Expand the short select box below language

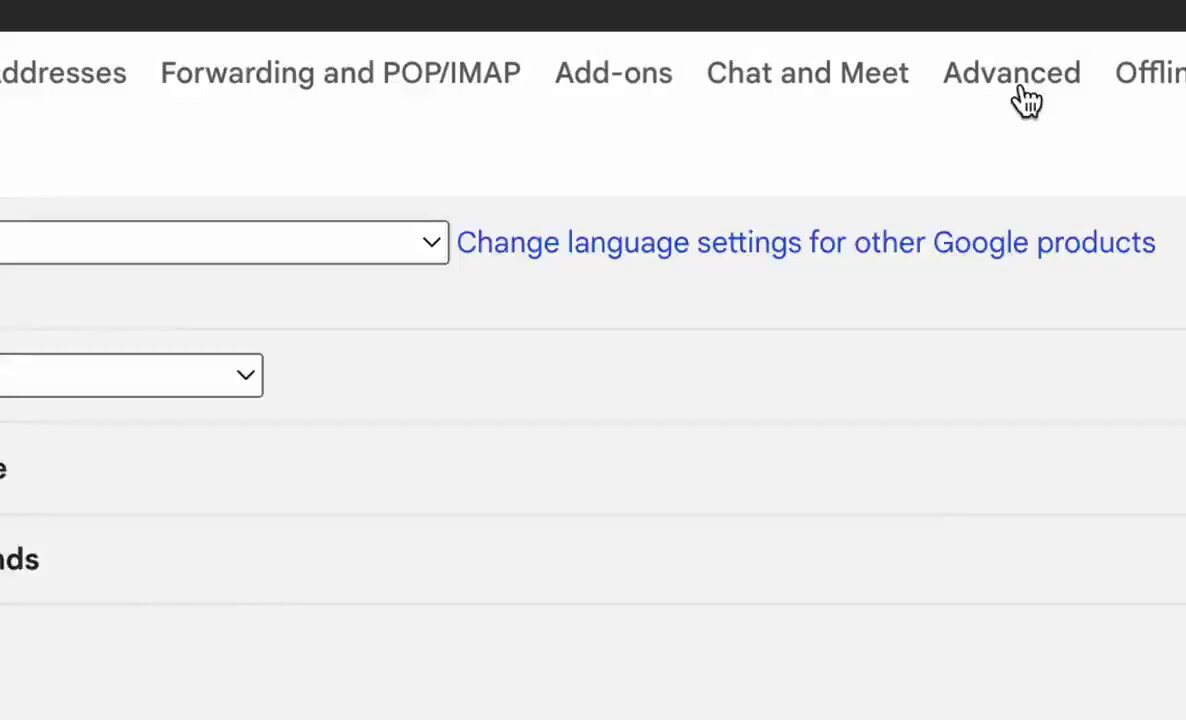coord(131,375)
